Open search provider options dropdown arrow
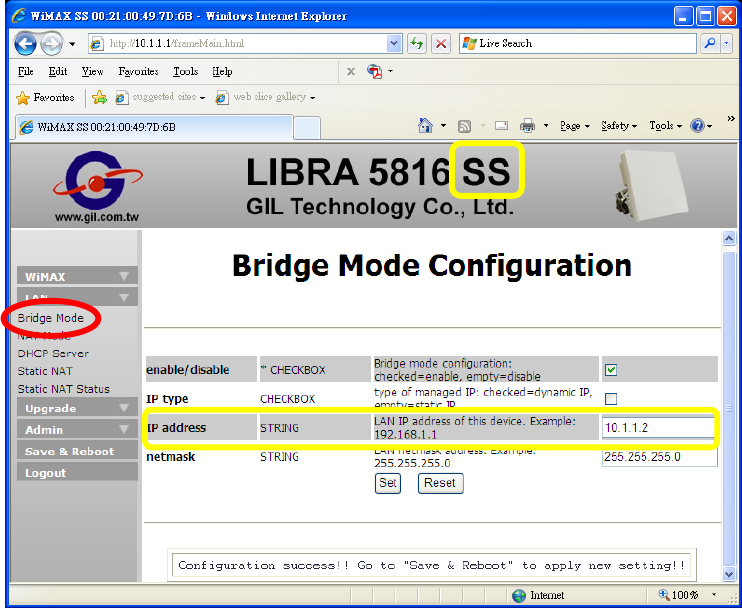This screenshot has width=742, height=608. point(727,44)
